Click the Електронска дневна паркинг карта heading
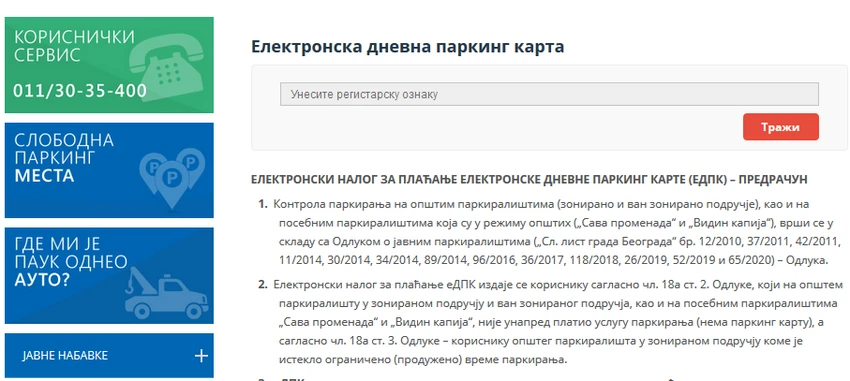Screen dimensions: 850x381 coord(408,47)
